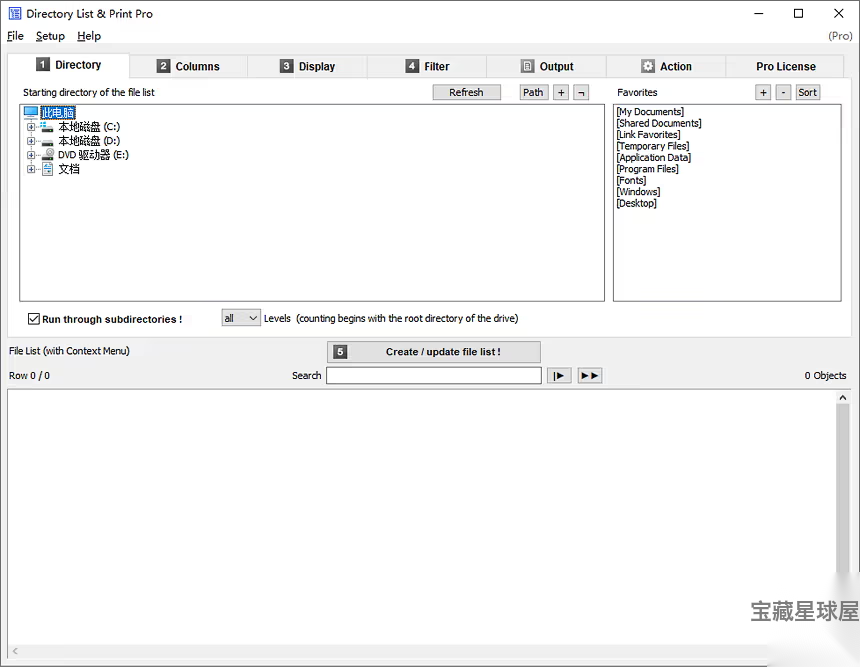Click the Path button
The image size is (860, 667).
(533, 93)
